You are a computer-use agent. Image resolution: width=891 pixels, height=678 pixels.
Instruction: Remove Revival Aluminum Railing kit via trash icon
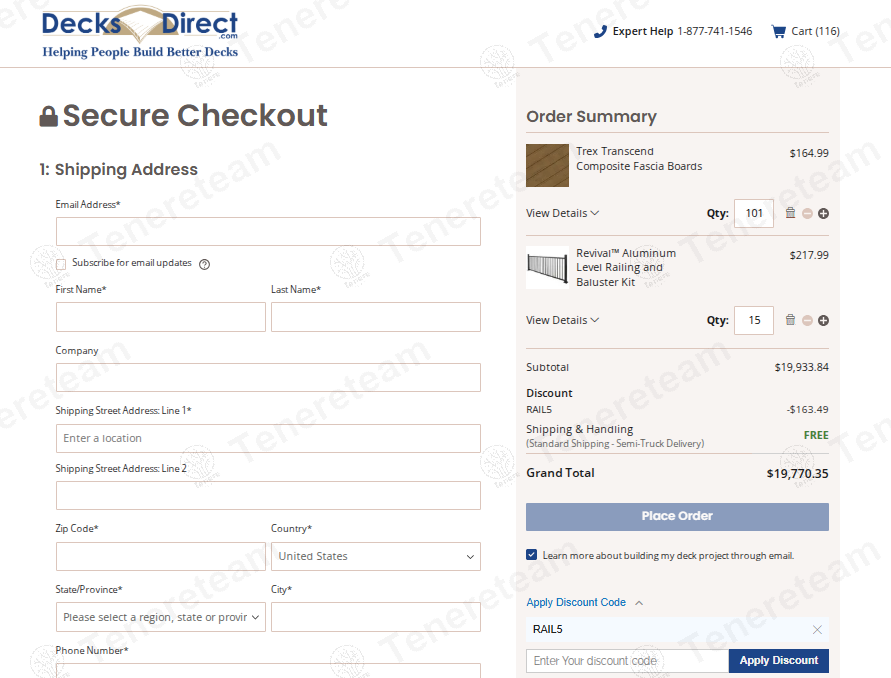pyautogui.click(x=790, y=320)
